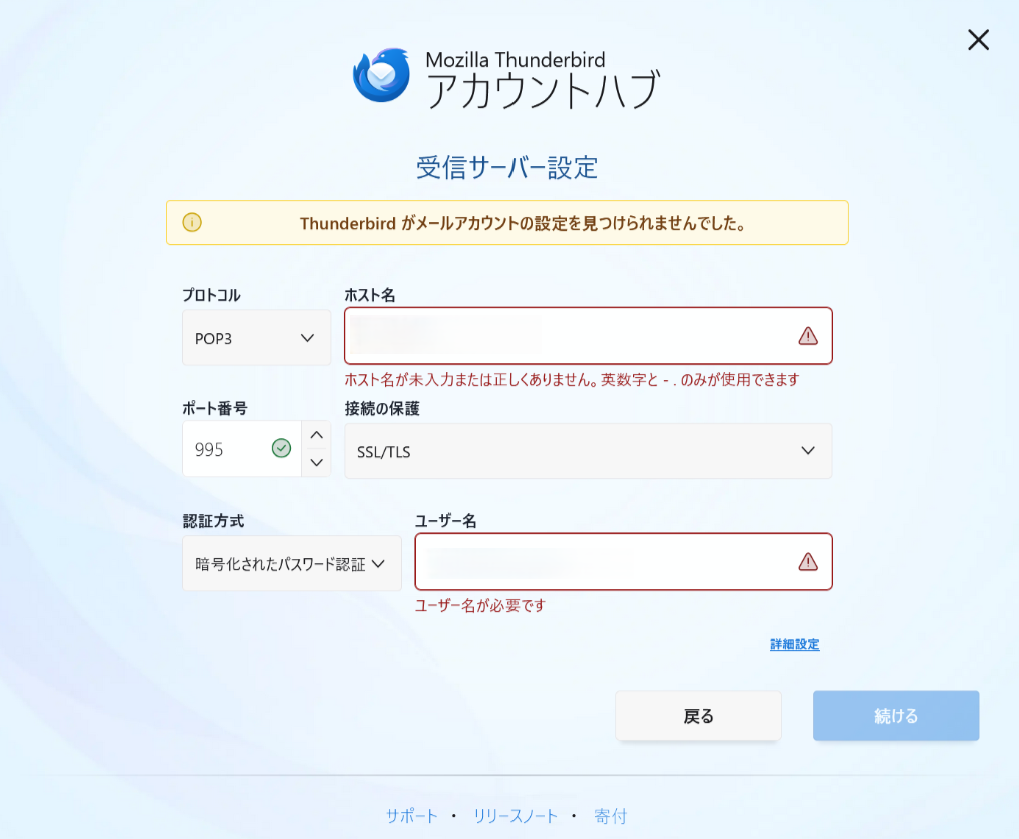Click the Thunderbird logo icon

pos(378,73)
